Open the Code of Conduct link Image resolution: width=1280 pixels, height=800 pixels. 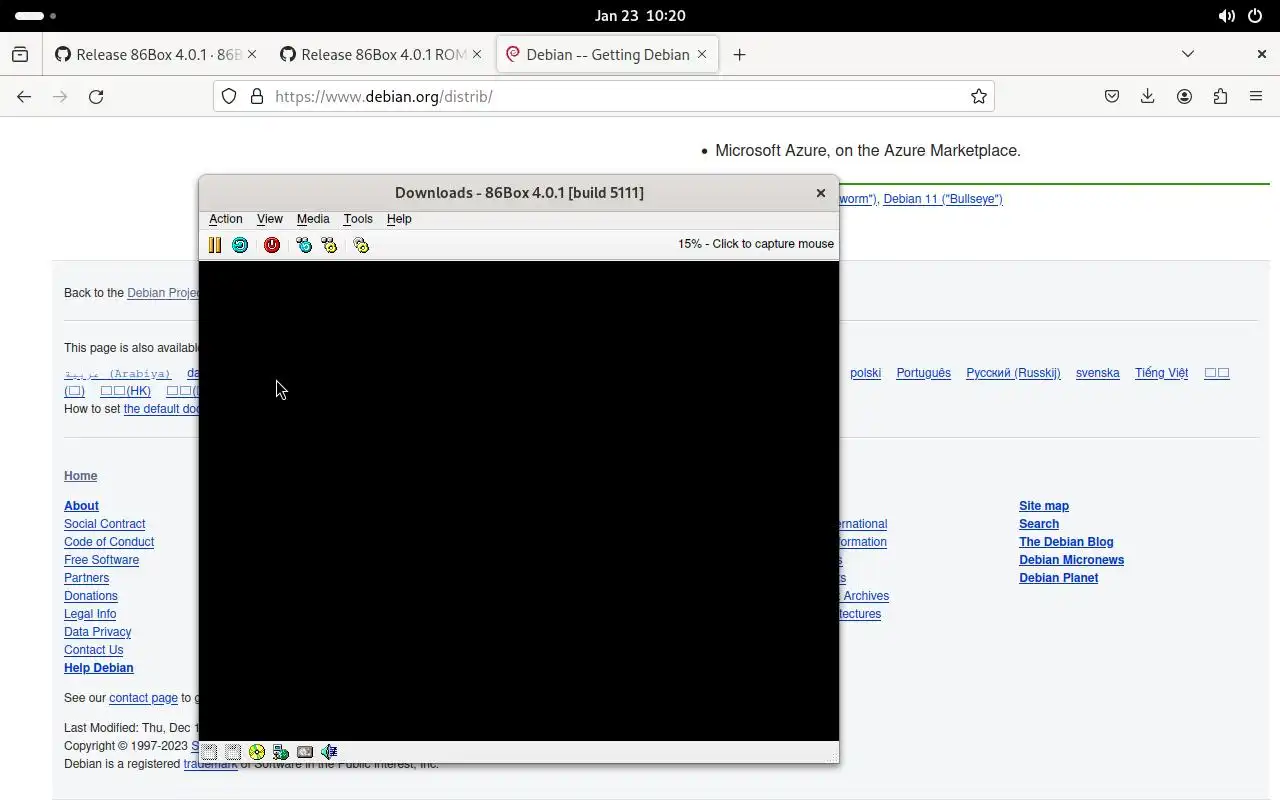(x=109, y=542)
